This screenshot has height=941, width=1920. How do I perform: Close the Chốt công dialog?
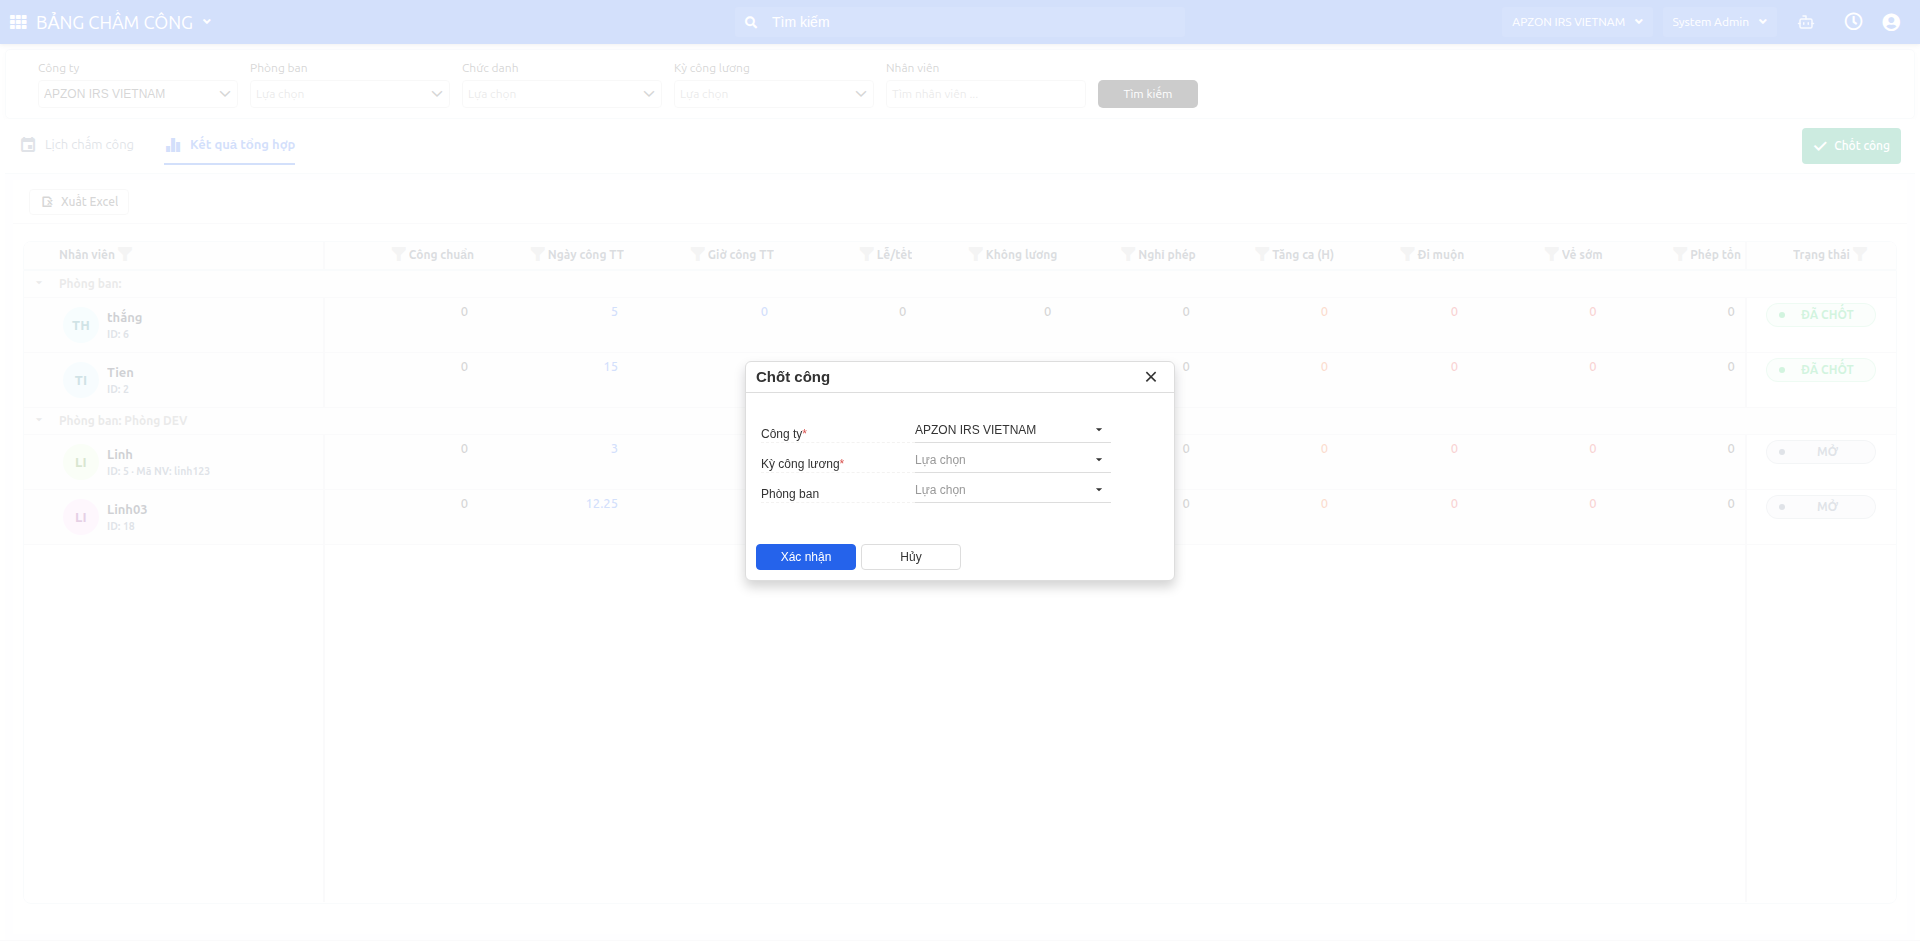tap(1151, 377)
